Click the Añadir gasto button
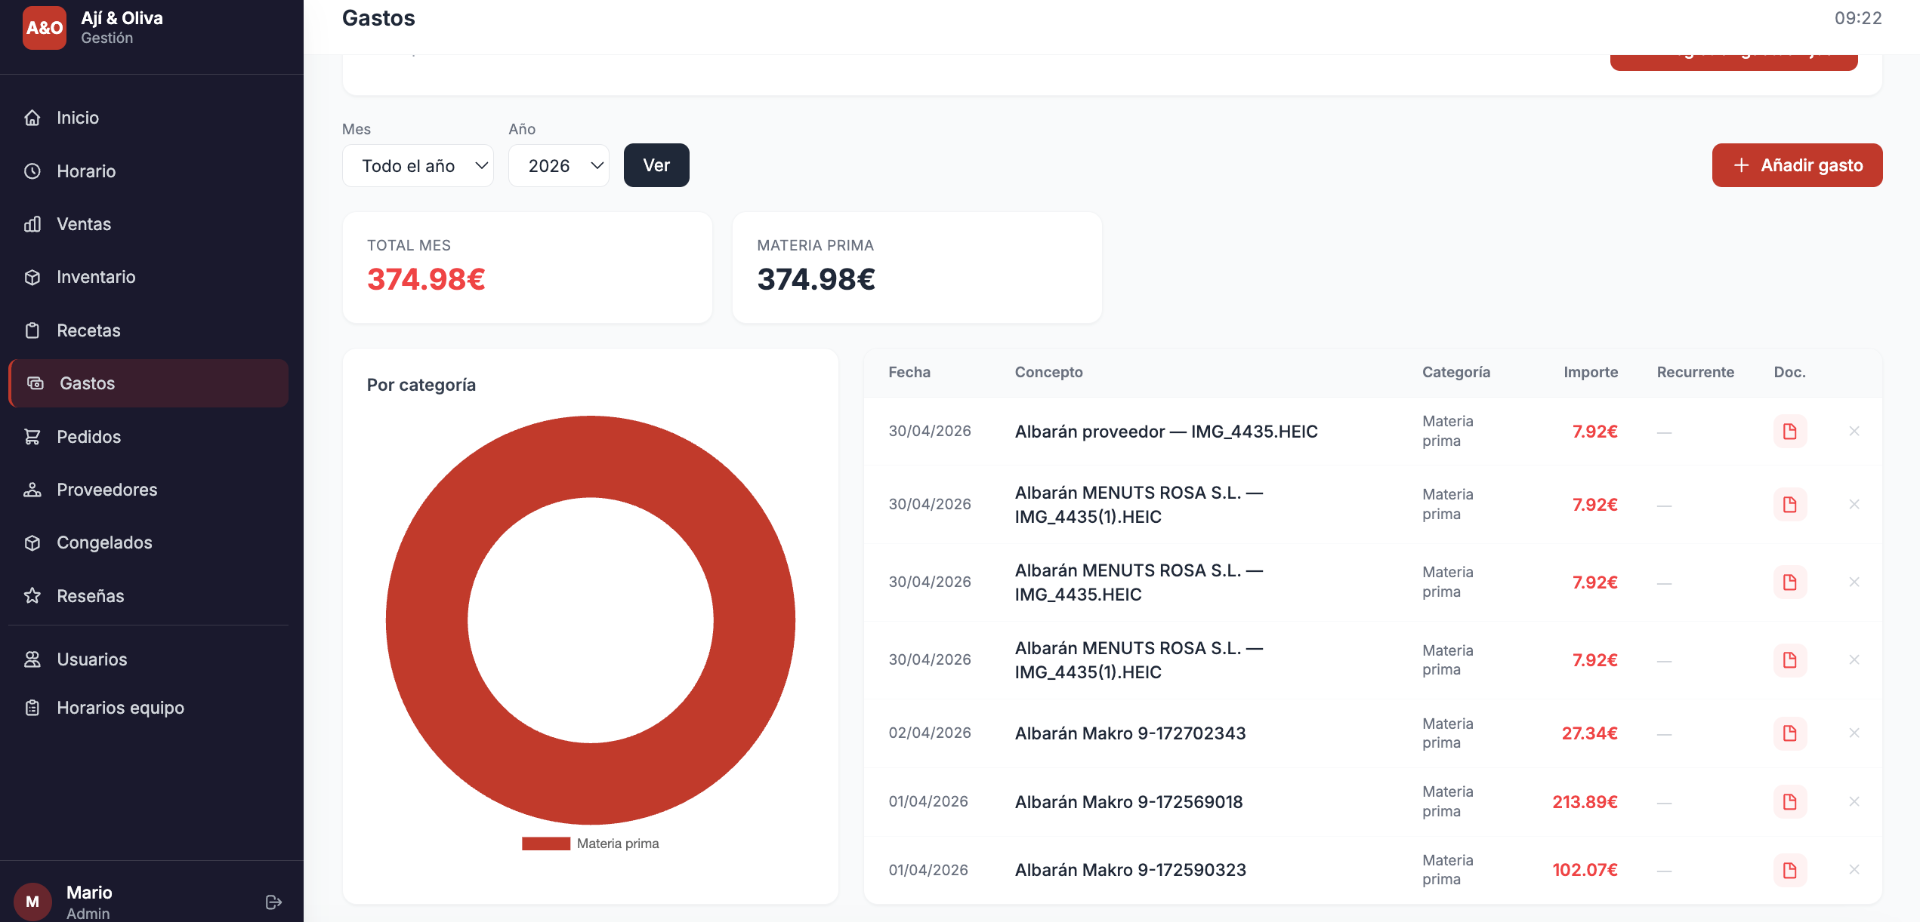Image resolution: width=1920 pixels, height=922 pixels. (1797, 165)
